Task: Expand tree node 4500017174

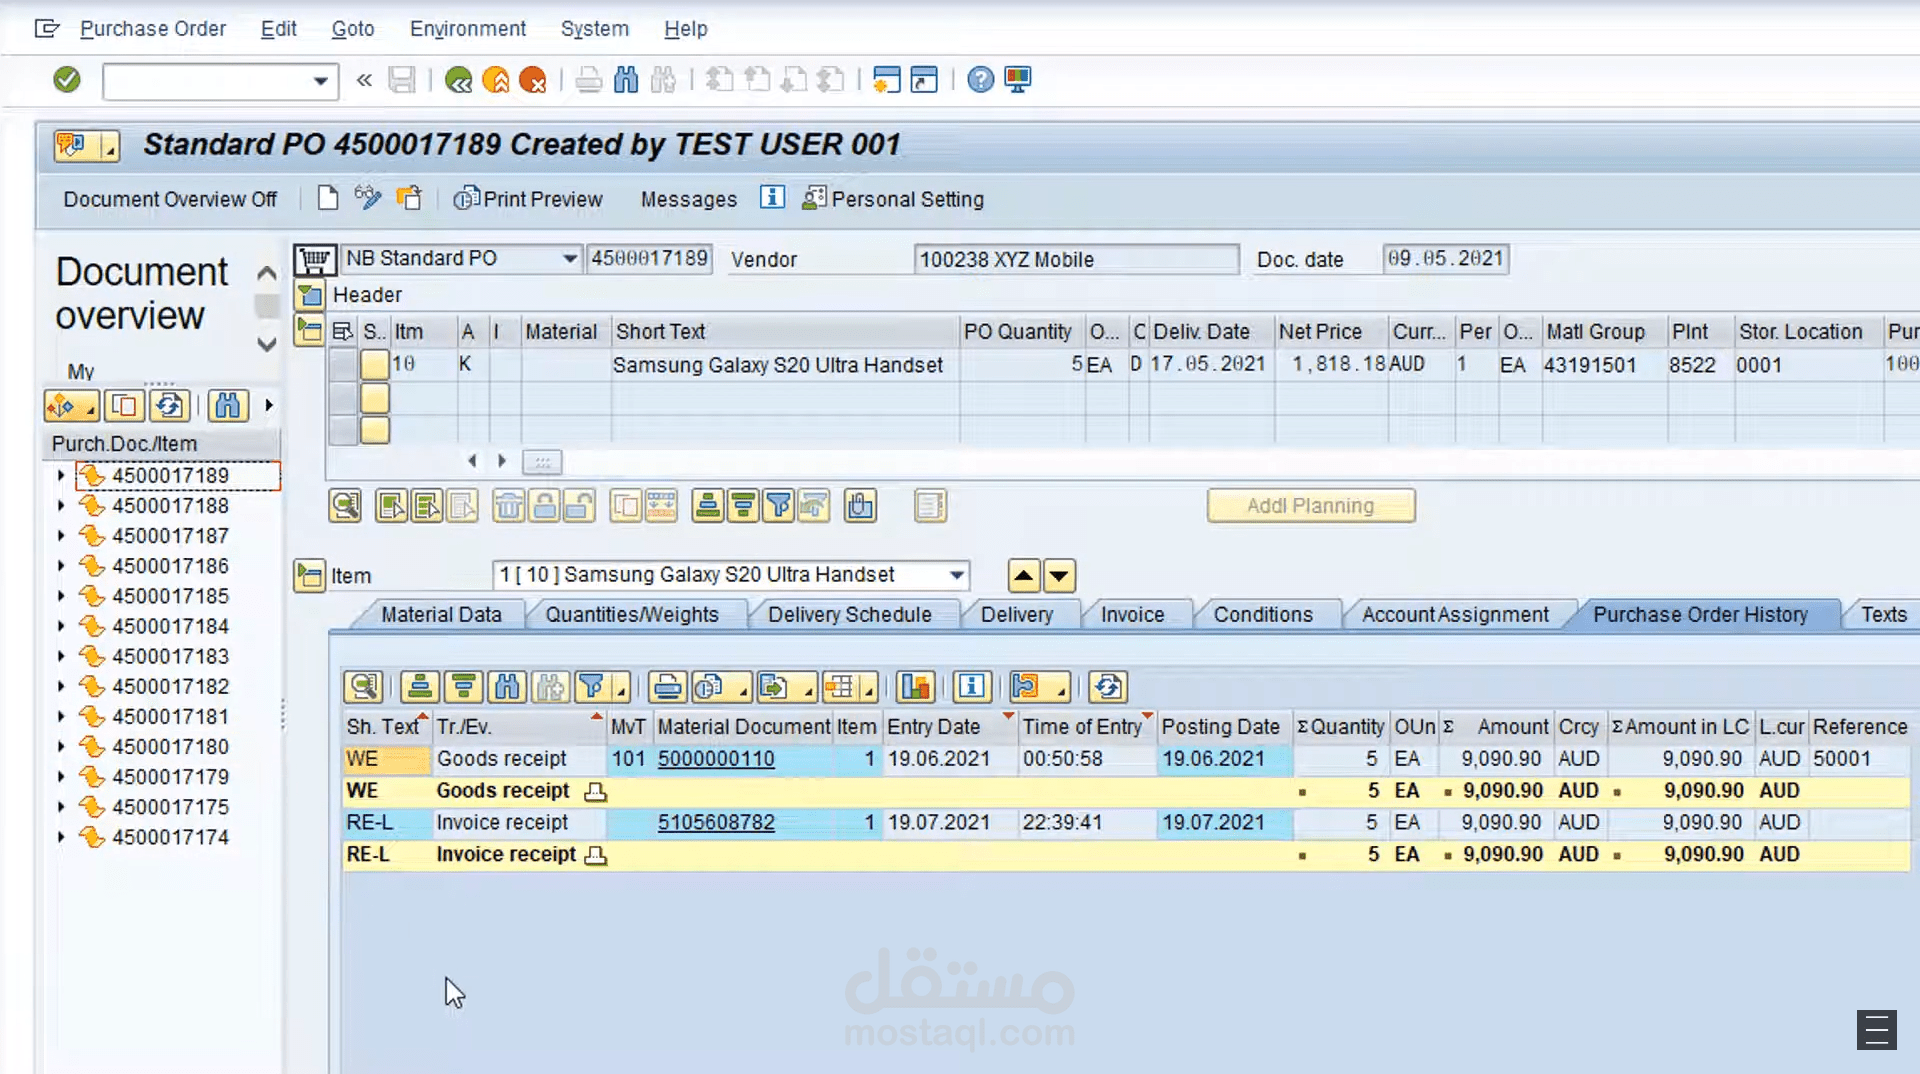Action: 61,837
